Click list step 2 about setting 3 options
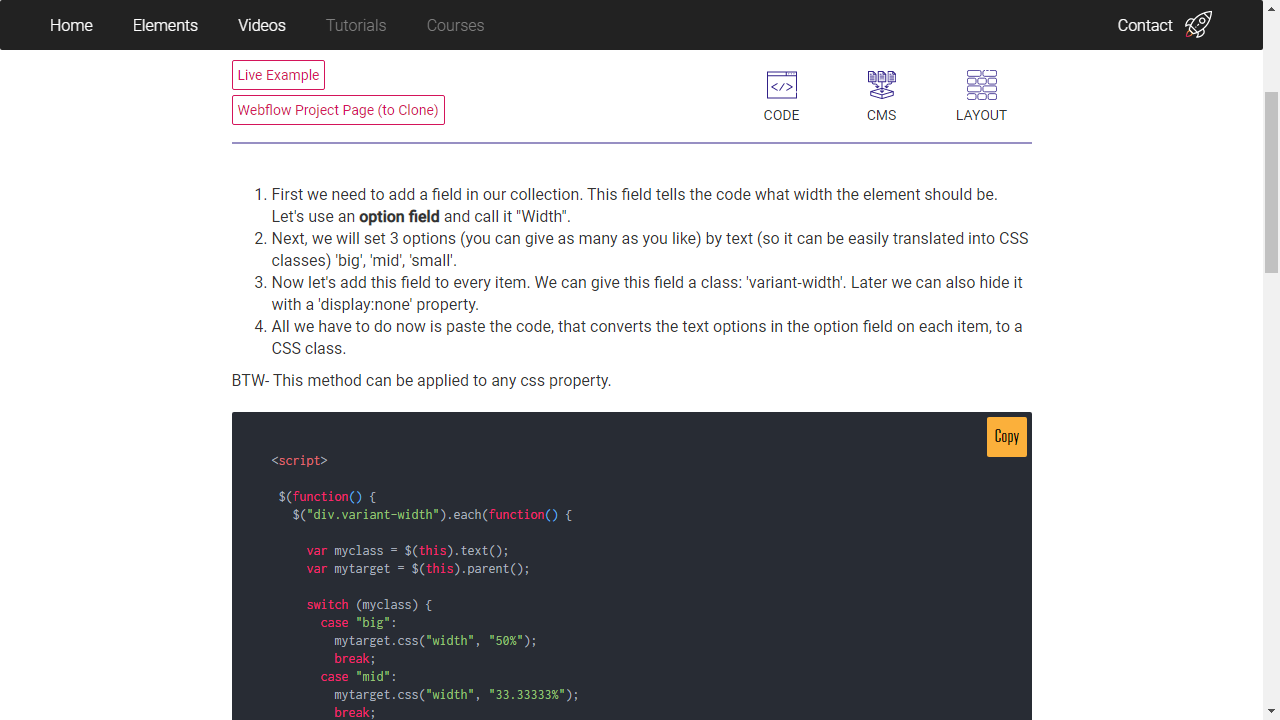The width and height of the screenshot is (1280, 720). (650, 249)
